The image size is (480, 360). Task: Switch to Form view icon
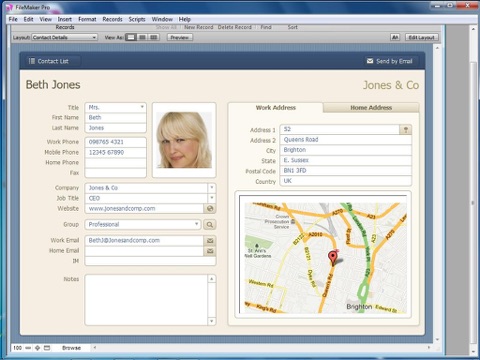coord(131,37)
